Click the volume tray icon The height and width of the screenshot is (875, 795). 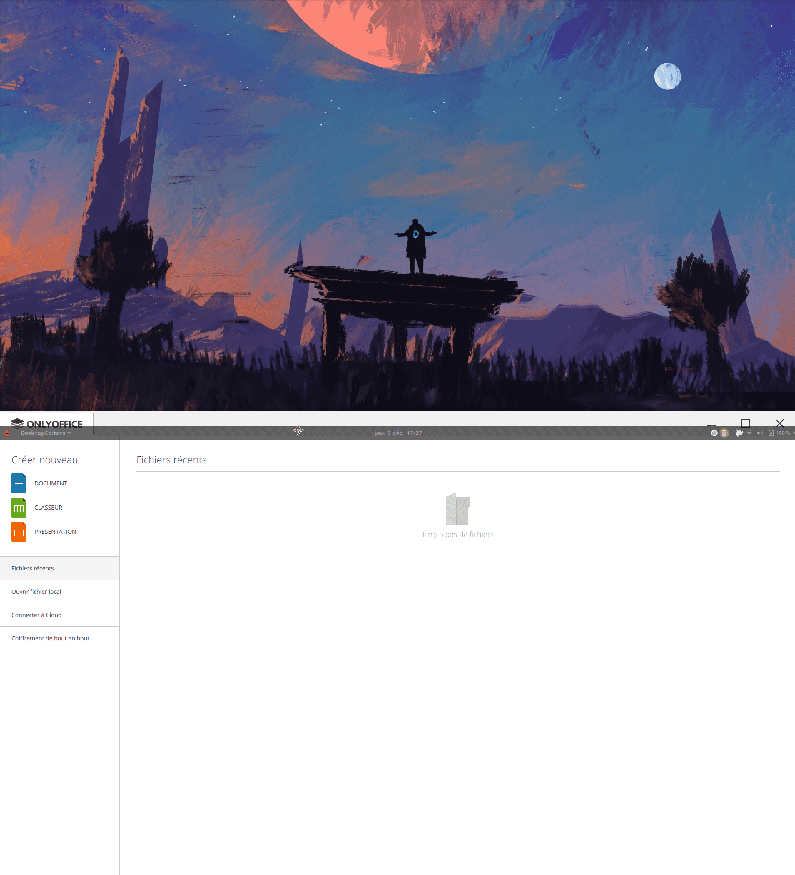point(759,433)
